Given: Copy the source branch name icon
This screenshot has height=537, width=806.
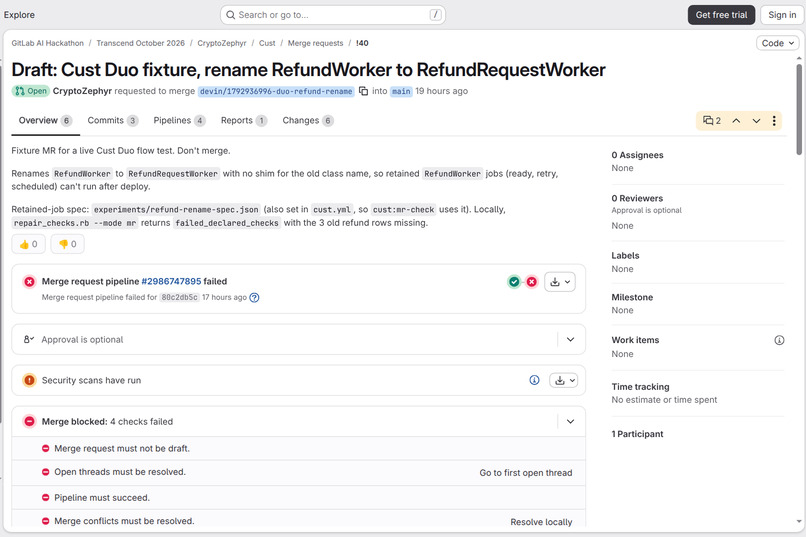Looking at the screenshot, I should (x=363, y=91).
